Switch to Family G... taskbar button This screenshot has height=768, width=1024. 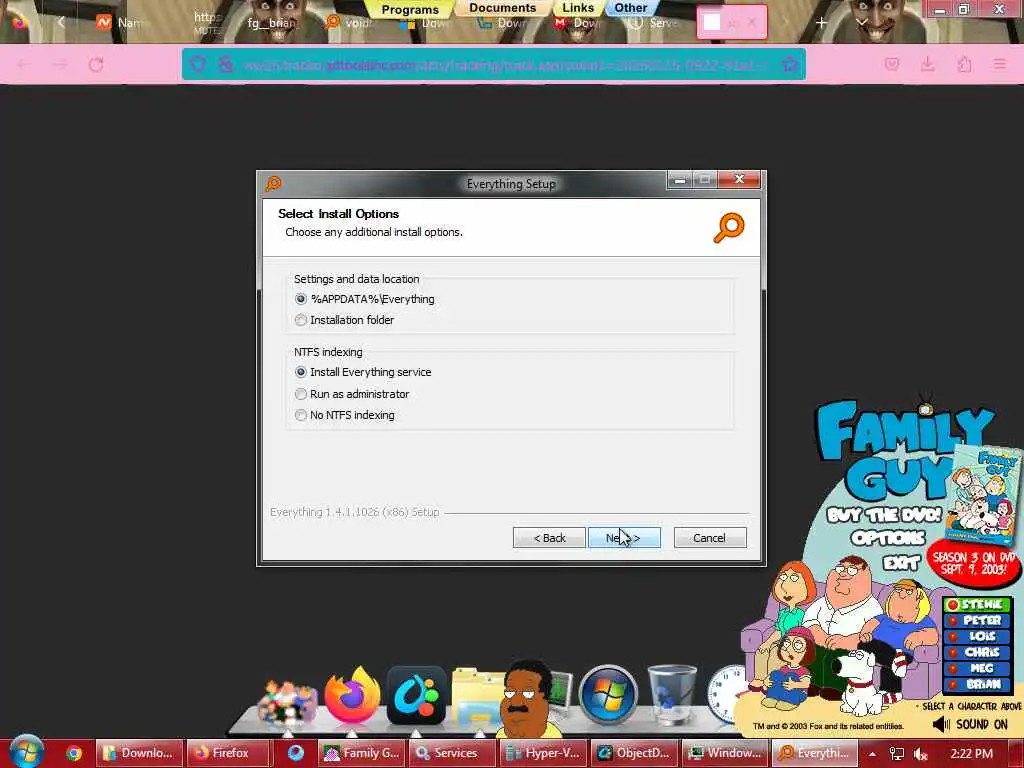point(362,753)
